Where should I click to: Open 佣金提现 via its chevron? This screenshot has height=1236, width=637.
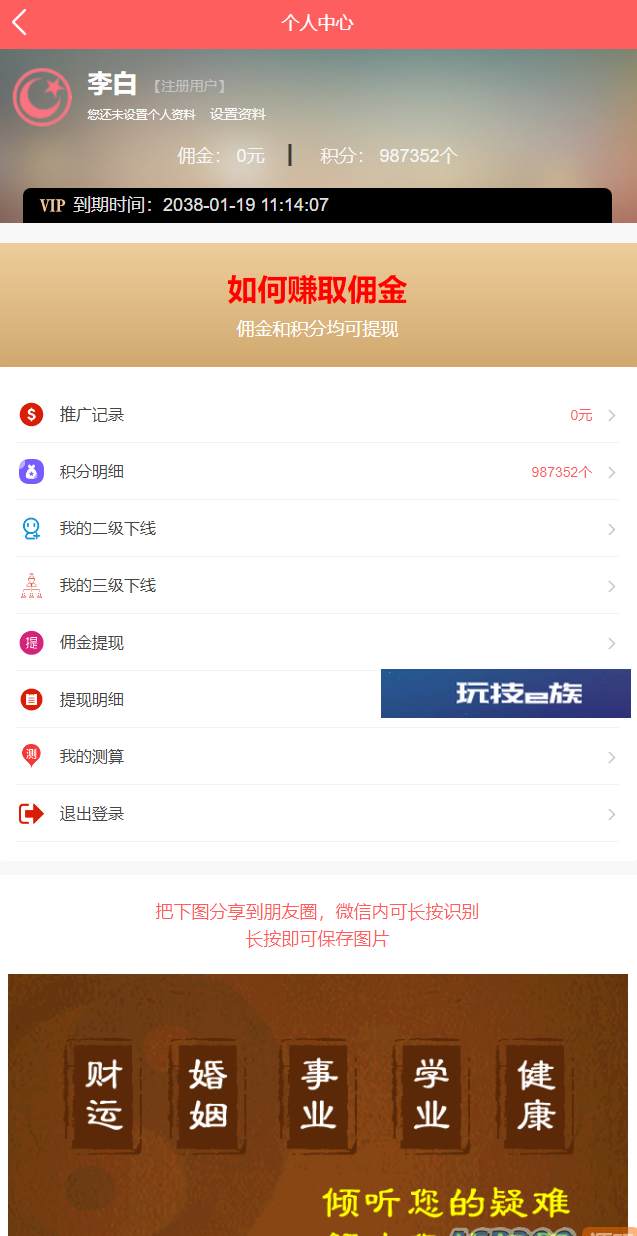(x=611, y=643)
